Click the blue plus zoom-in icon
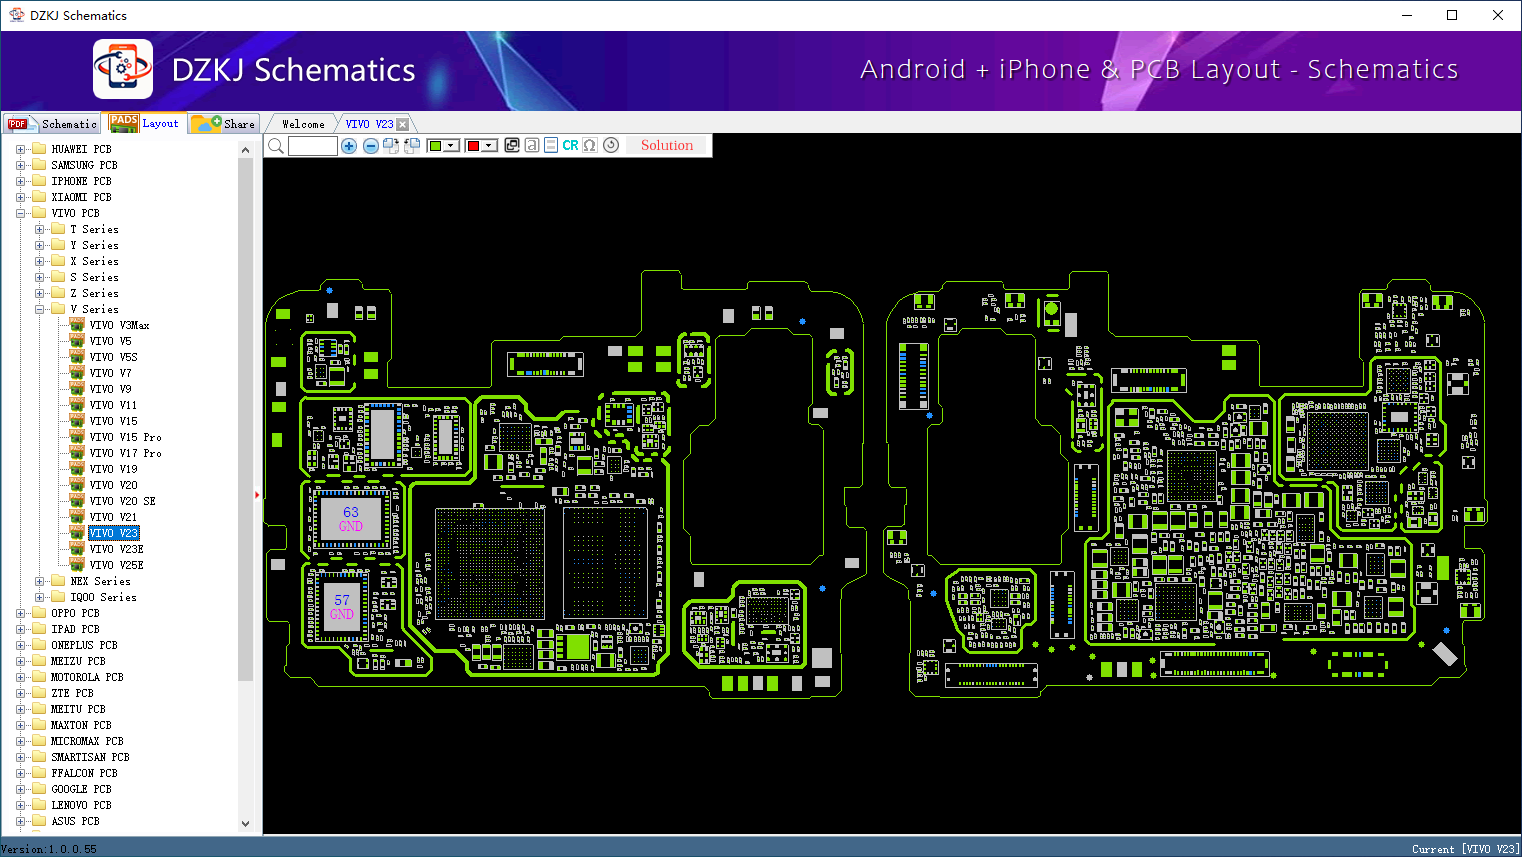 [349, 146]
